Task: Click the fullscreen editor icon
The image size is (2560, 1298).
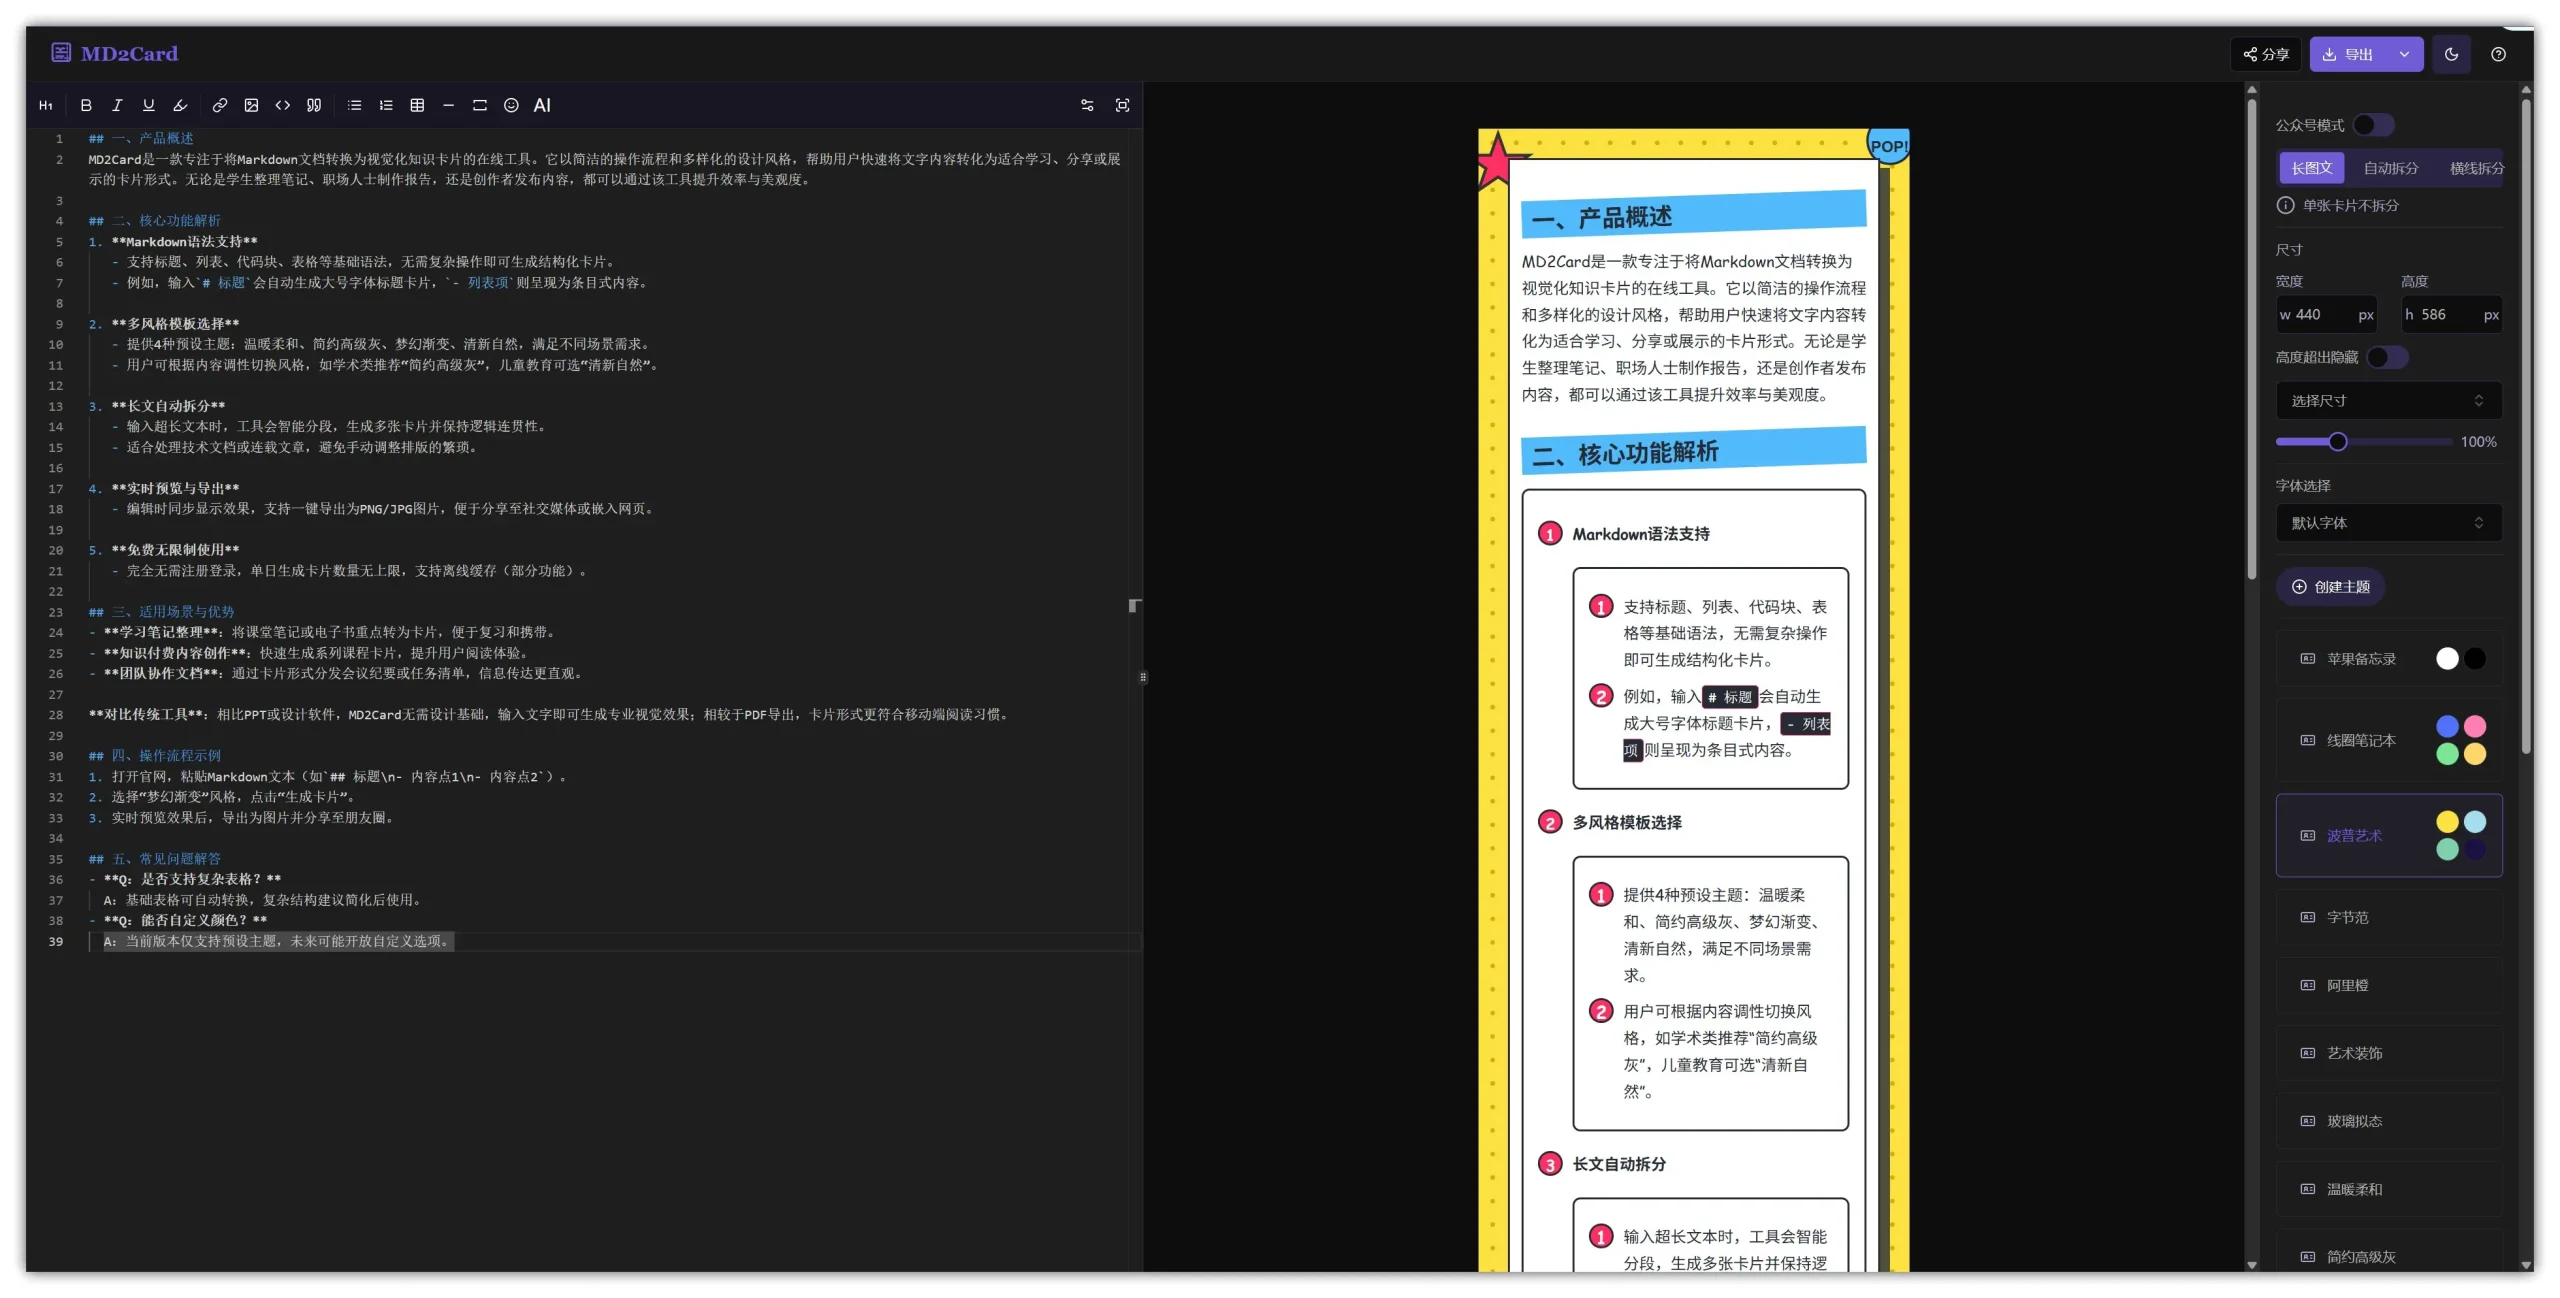Action: pyautogui.click(x=1122, y=105)
